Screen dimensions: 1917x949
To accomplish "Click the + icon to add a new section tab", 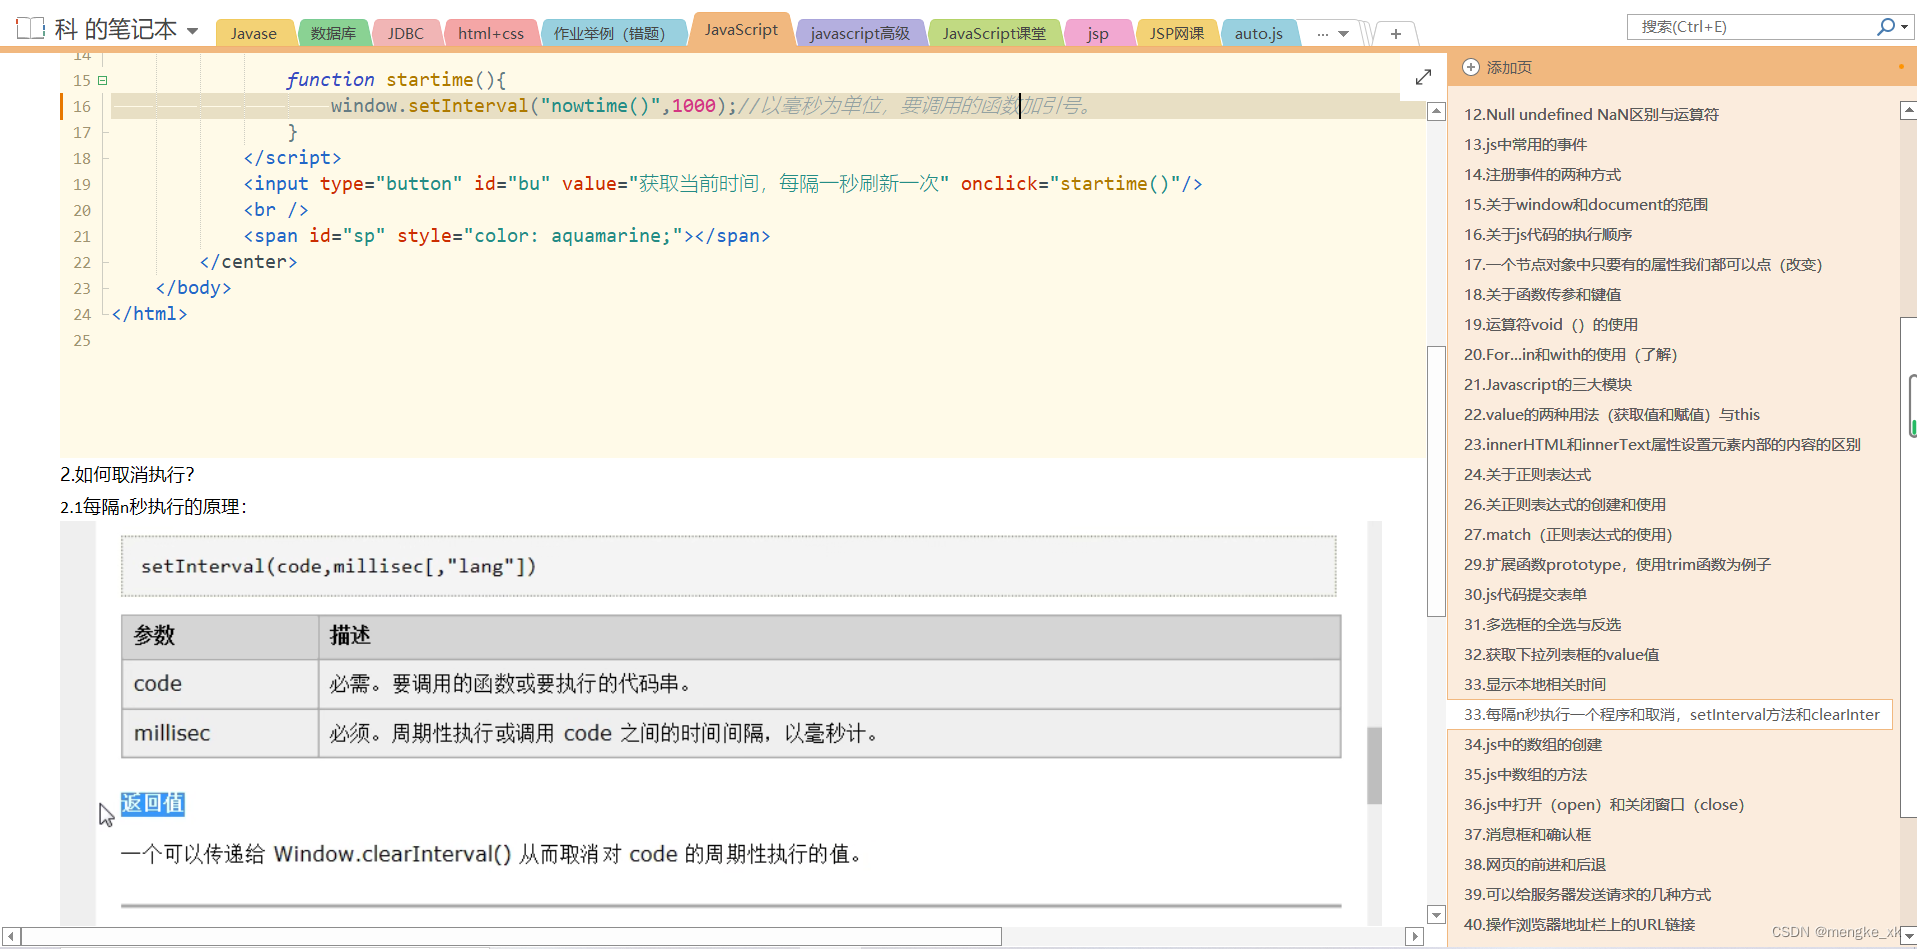I will pyautogui.click(x=1394, y=33).
